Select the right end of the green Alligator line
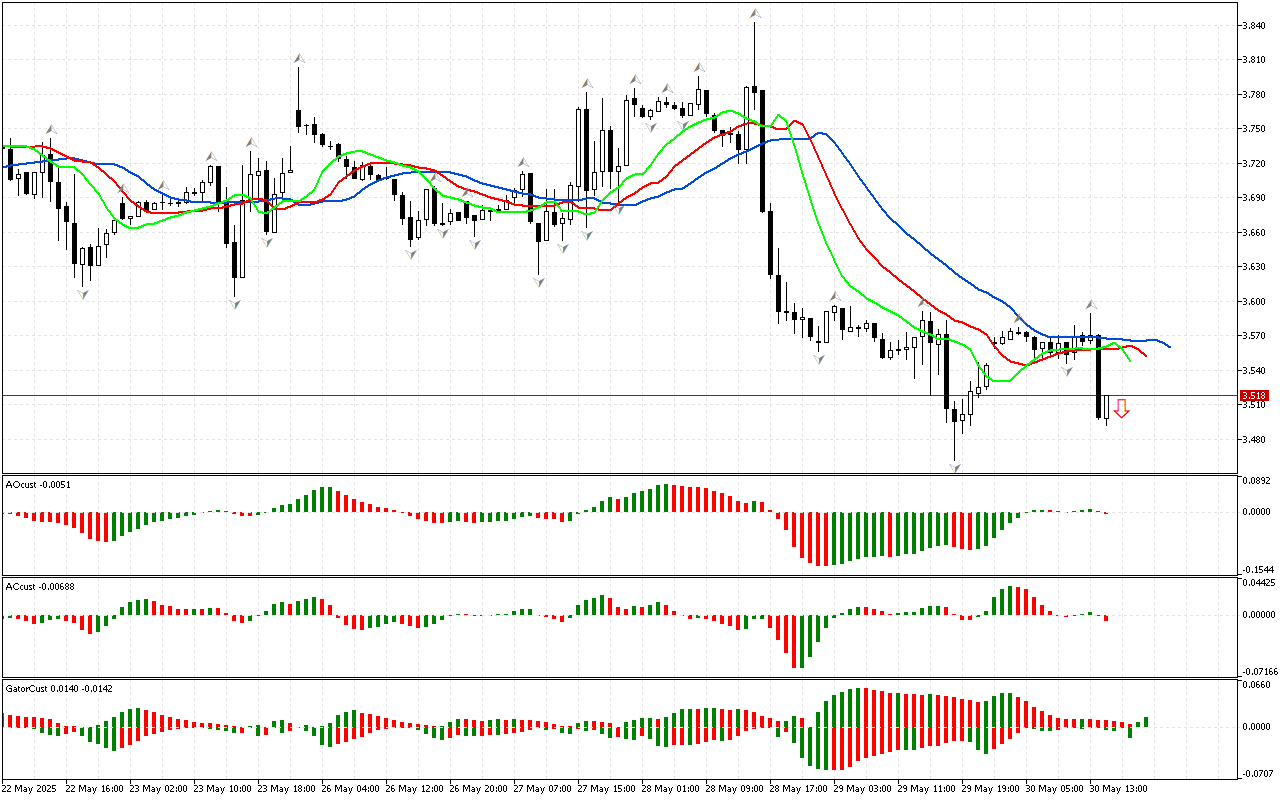Screen dimensions: 1280x800 1130,360
